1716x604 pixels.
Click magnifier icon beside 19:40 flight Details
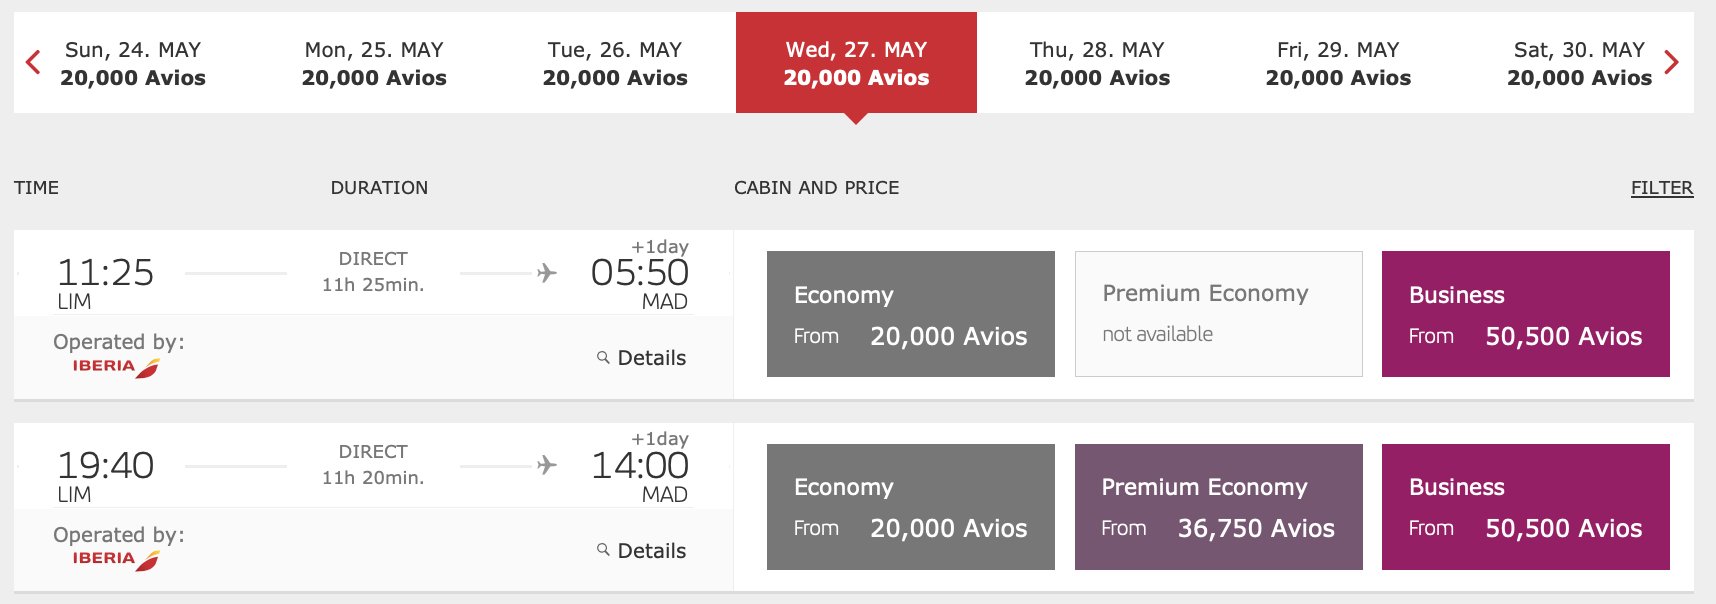click(603, 549)
